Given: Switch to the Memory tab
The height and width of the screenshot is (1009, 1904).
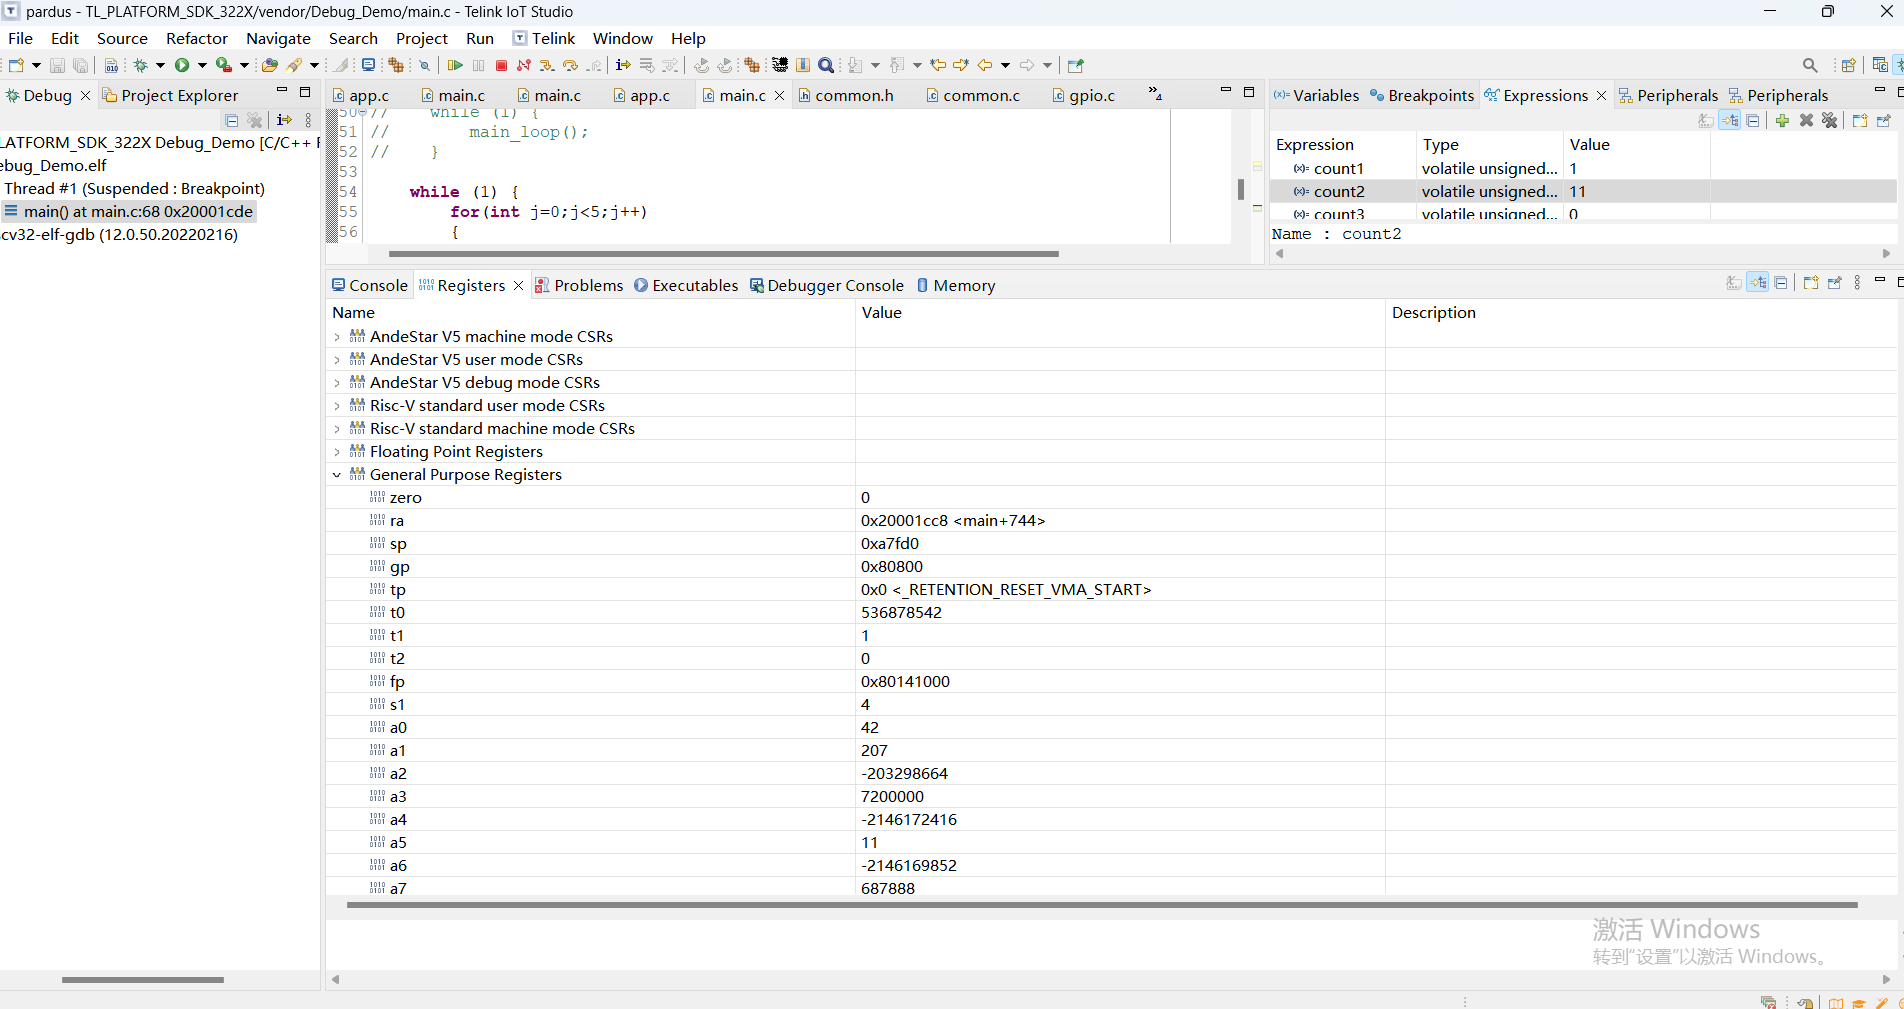Looking at the screenshot, I should (x=955, y=285).
